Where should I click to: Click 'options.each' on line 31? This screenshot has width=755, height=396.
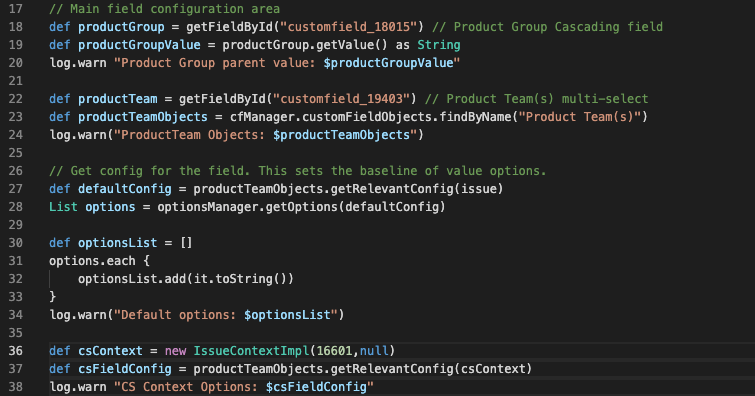pyautogui.click(x=92, y=261)
